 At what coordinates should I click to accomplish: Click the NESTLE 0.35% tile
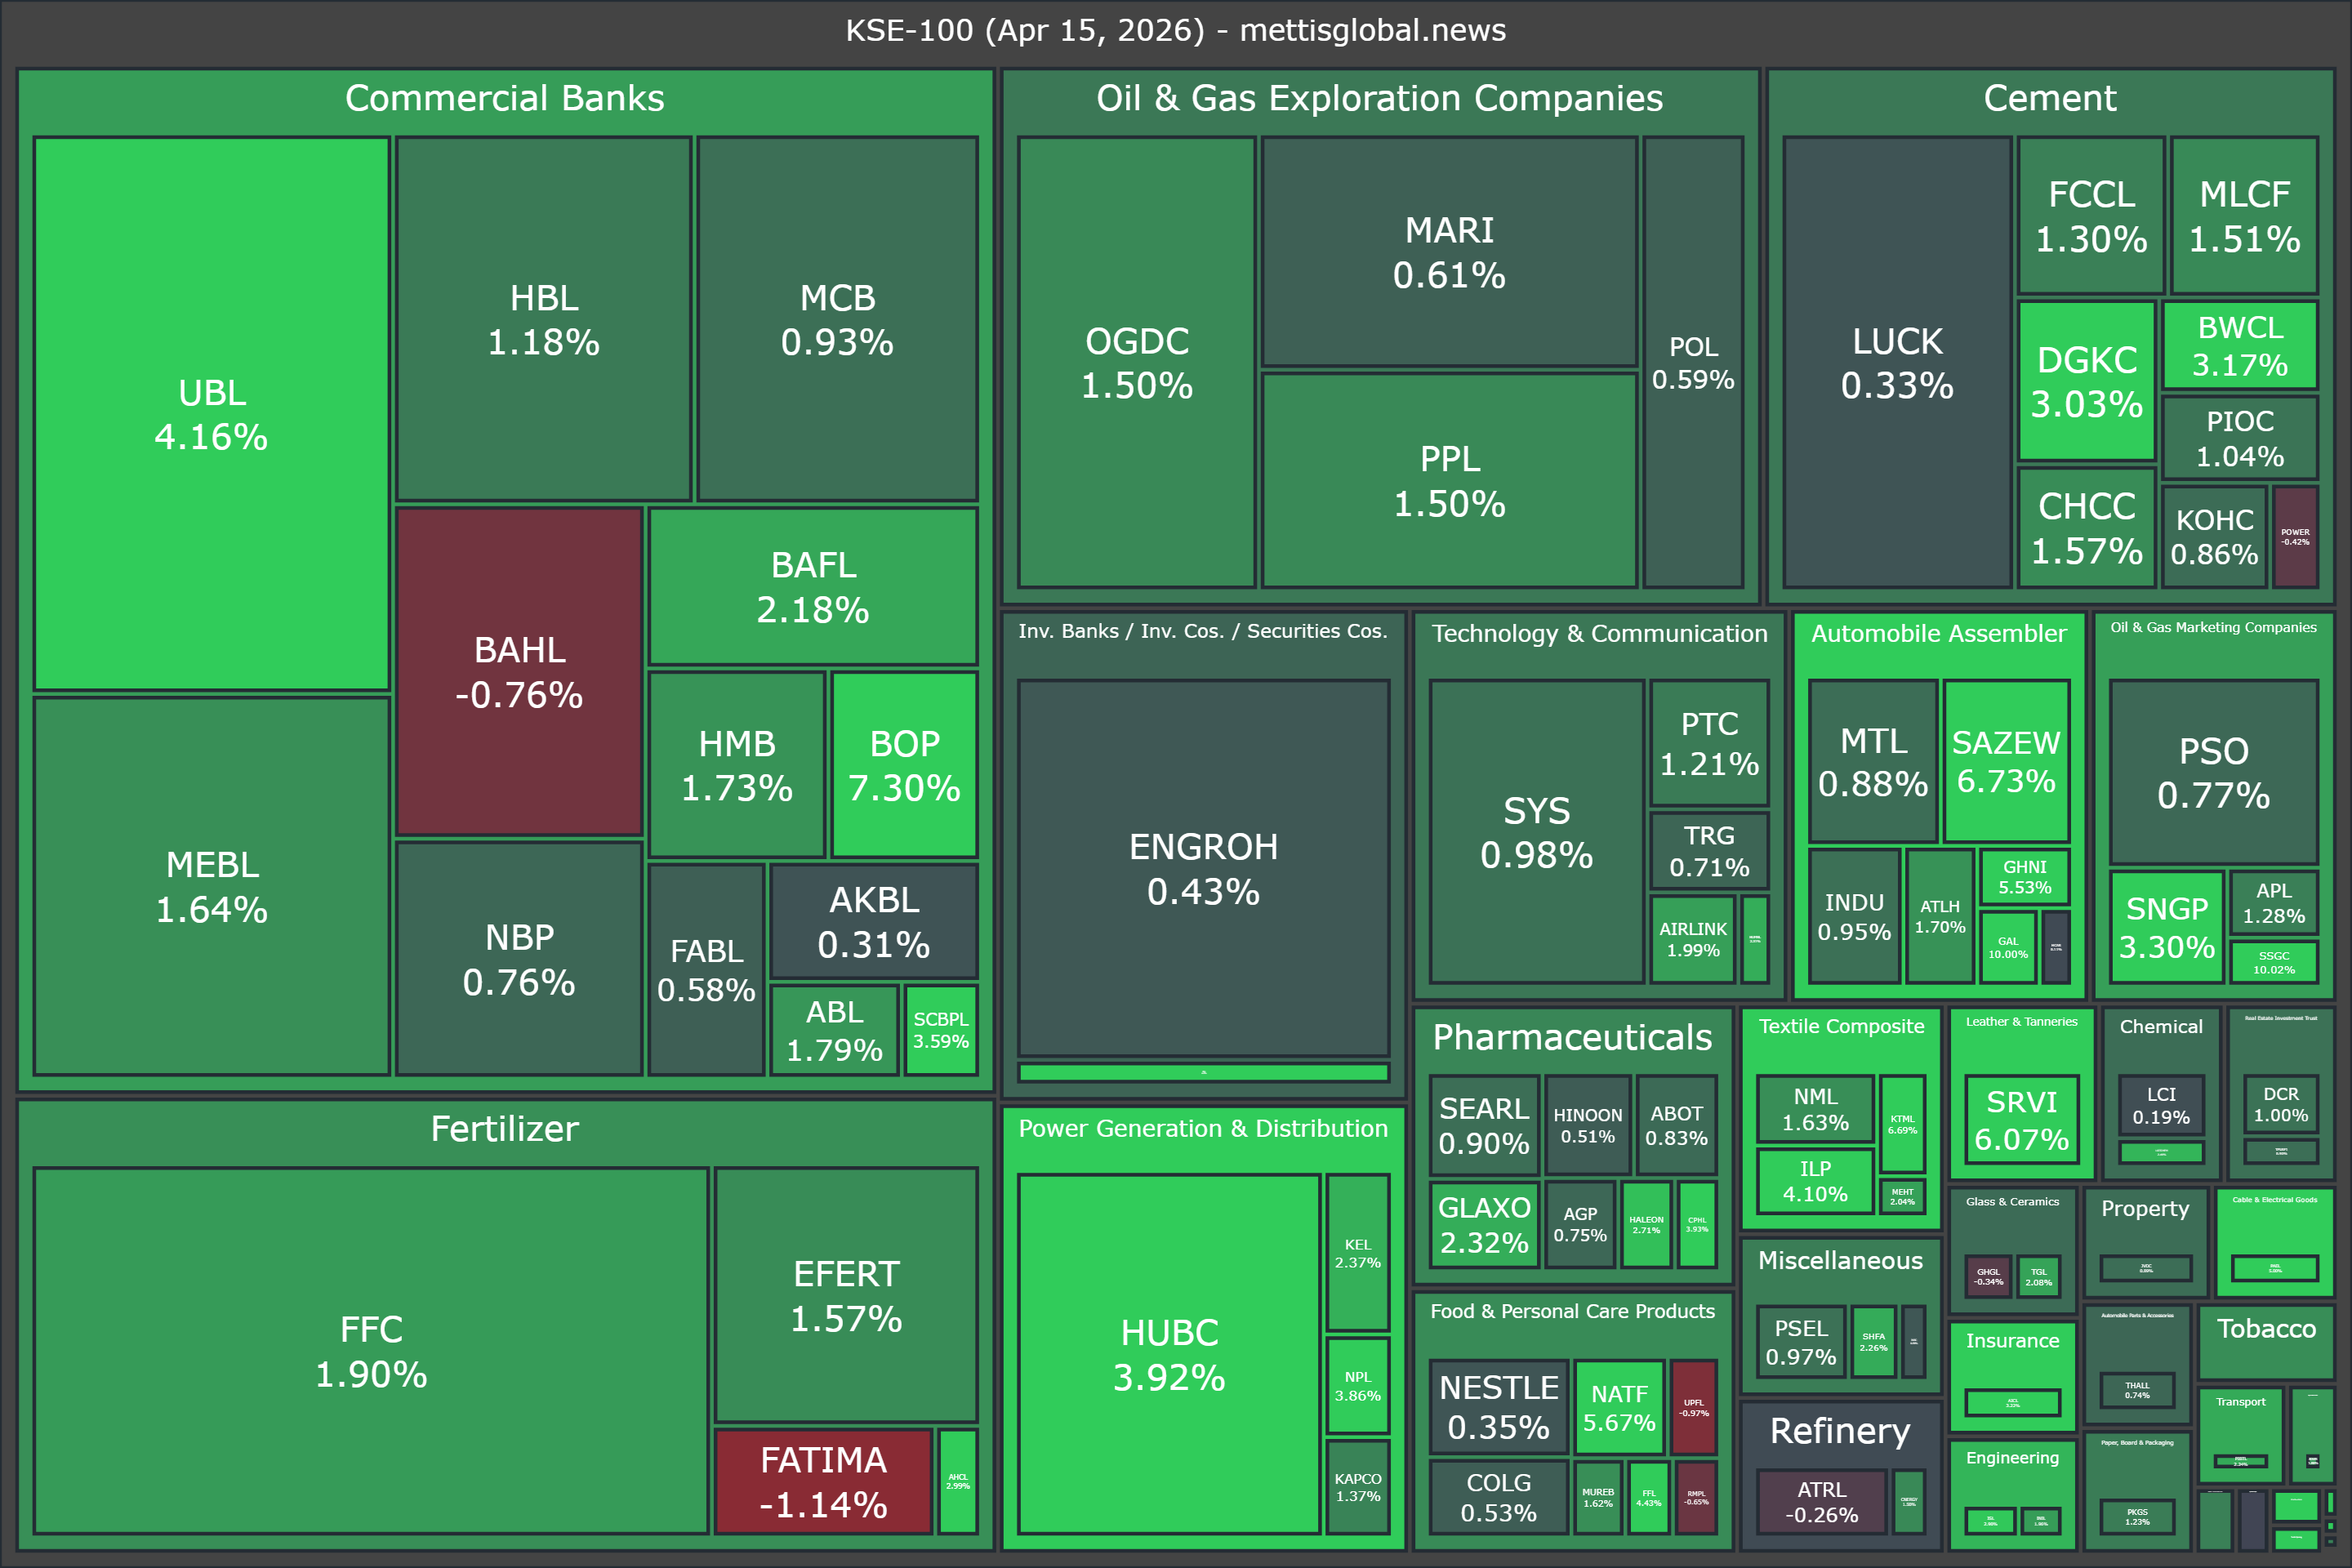[1498, 1406]
